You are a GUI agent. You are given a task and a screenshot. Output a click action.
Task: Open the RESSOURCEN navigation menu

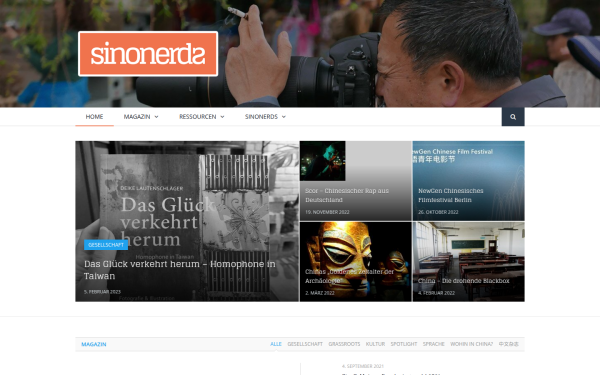197,117
